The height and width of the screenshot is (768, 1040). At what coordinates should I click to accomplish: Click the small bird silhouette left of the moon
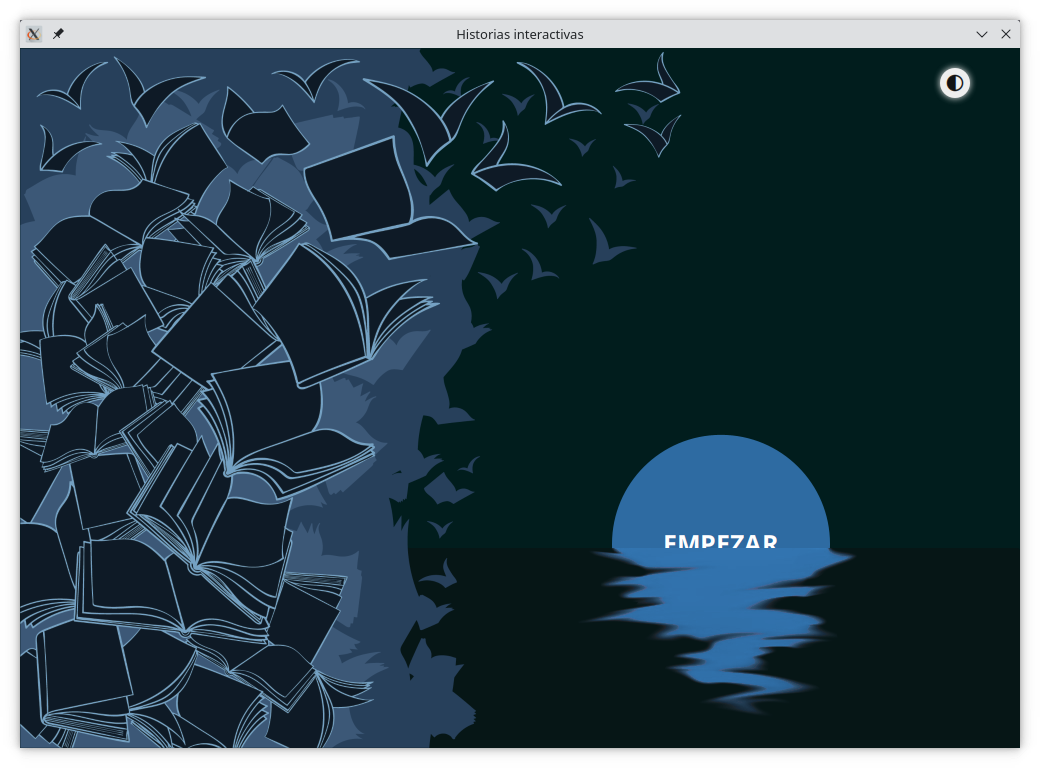pos(440,575)
